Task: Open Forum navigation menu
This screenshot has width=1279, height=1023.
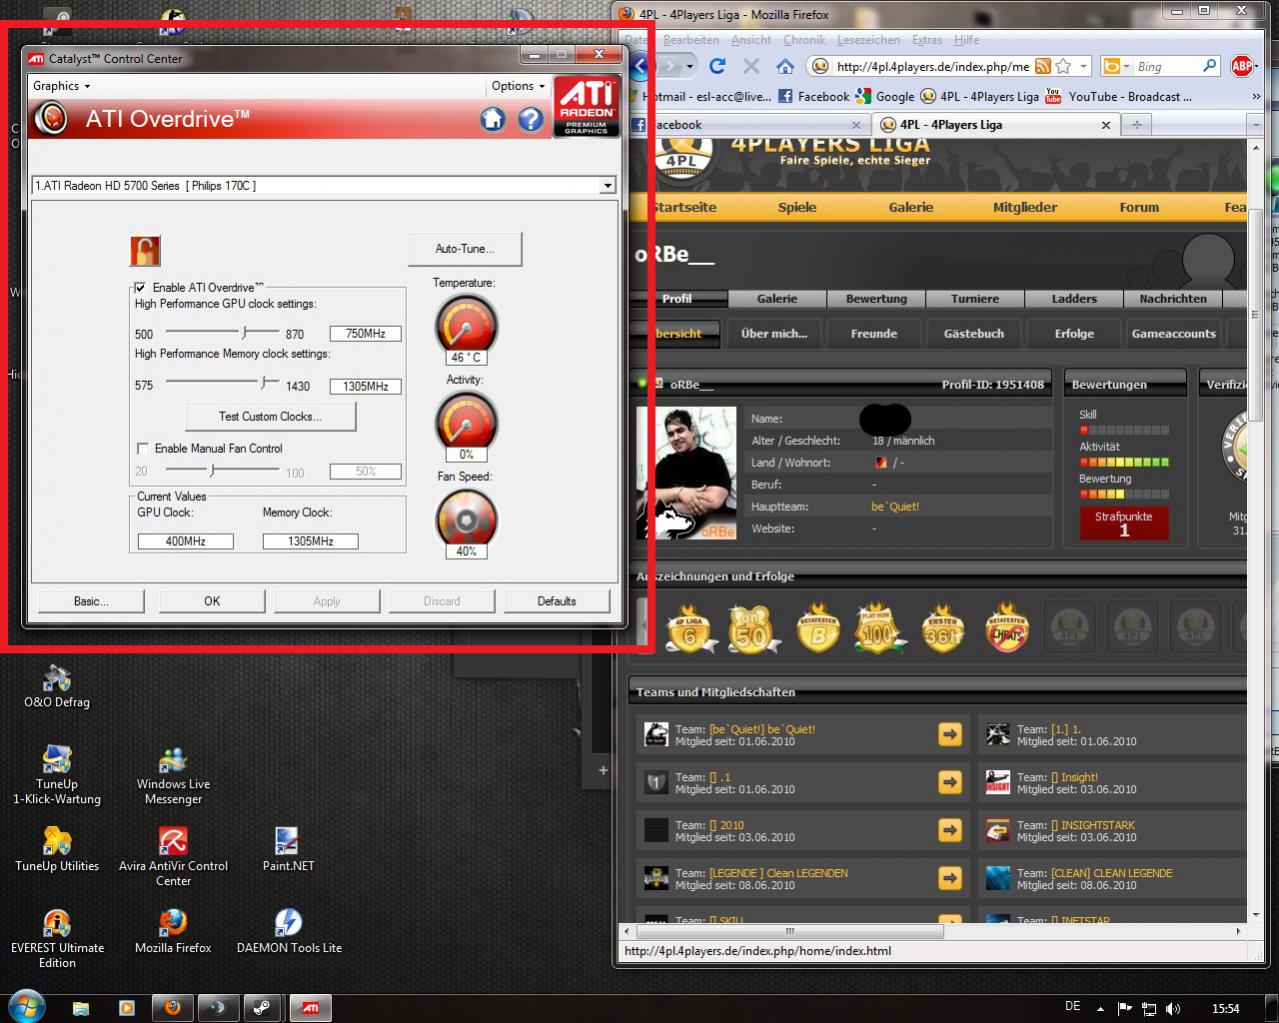Action: coord(1139,207)
